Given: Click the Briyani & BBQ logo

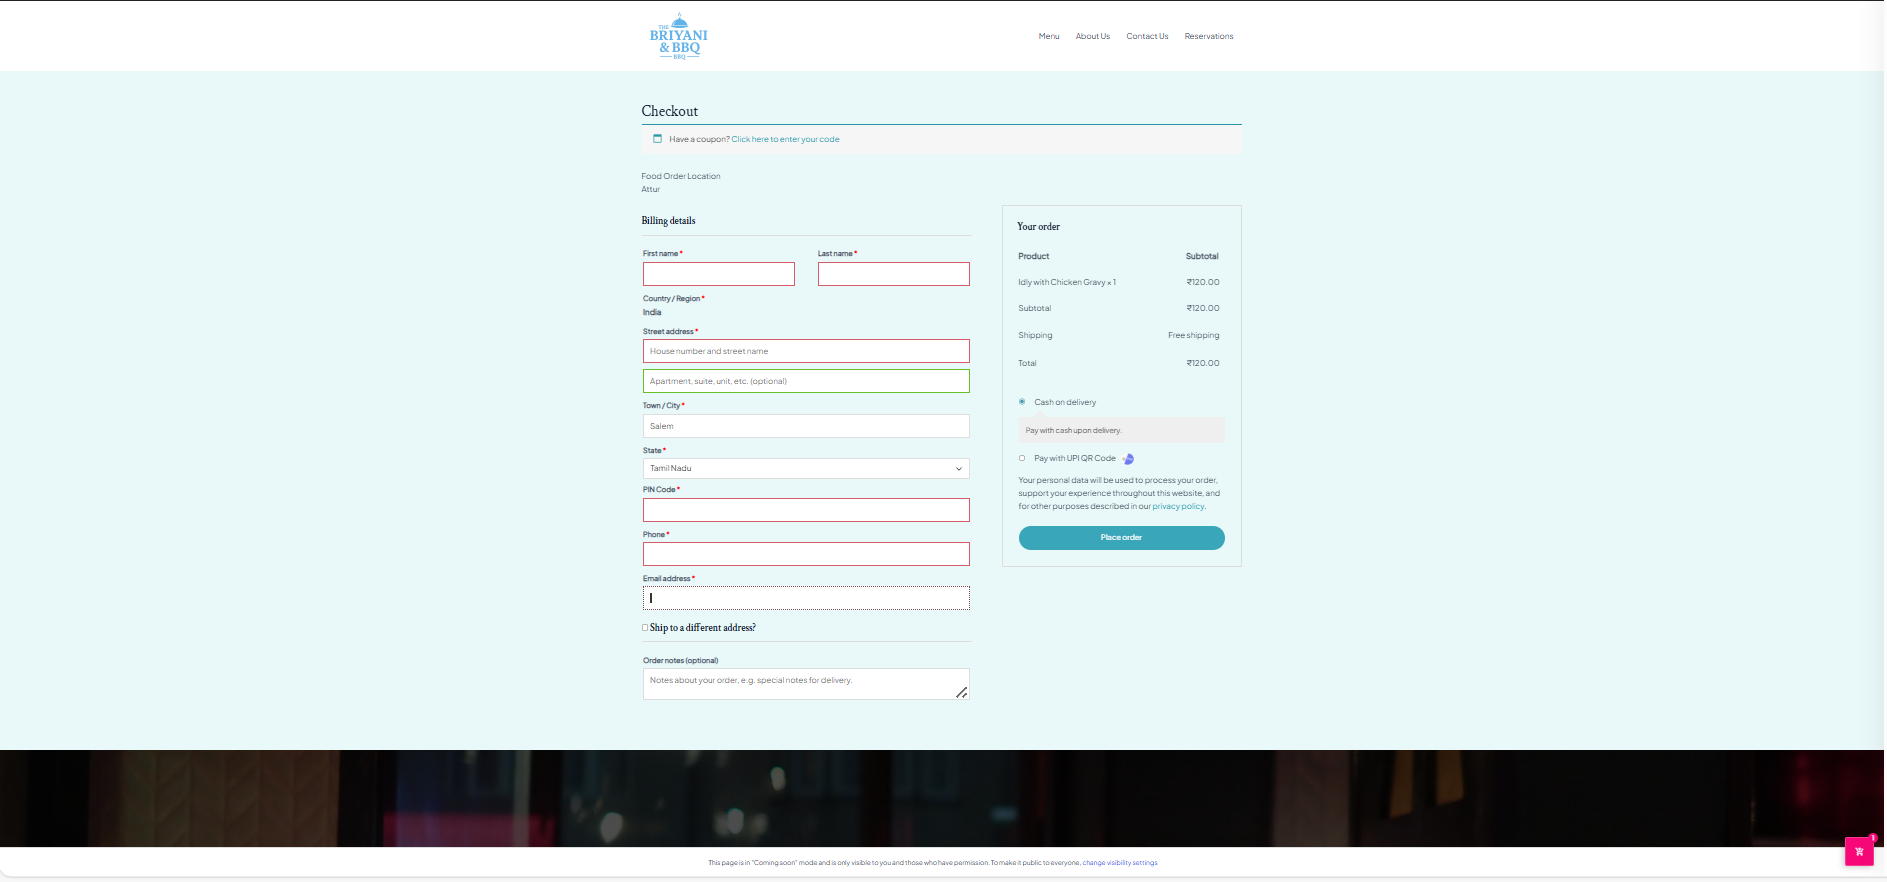Looking at the screenshot, I should coord(678,37).
